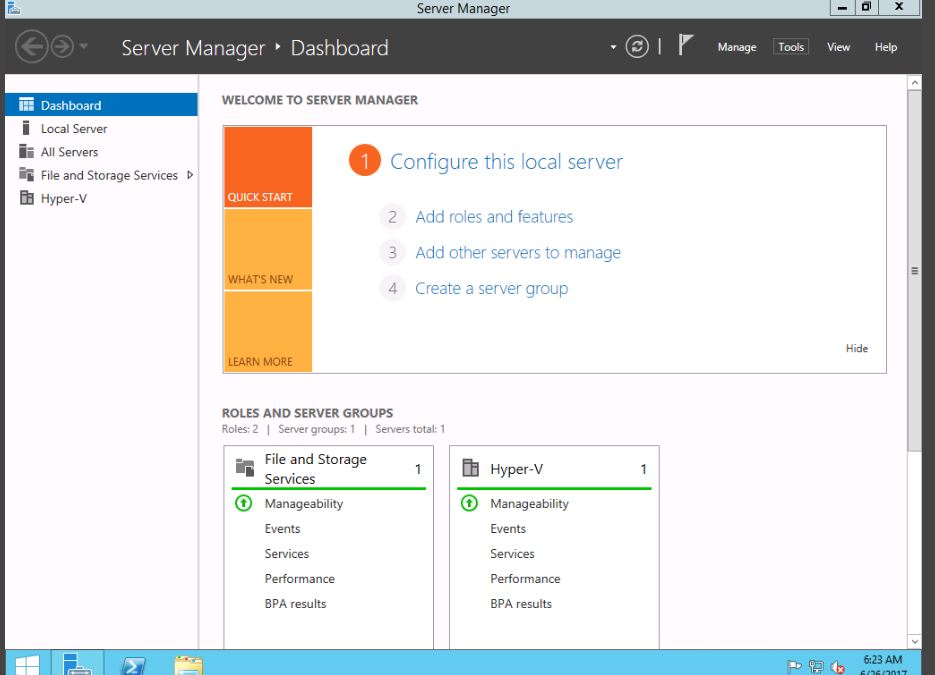Click the Hyper-V tile icon

(x=470, y=467)
